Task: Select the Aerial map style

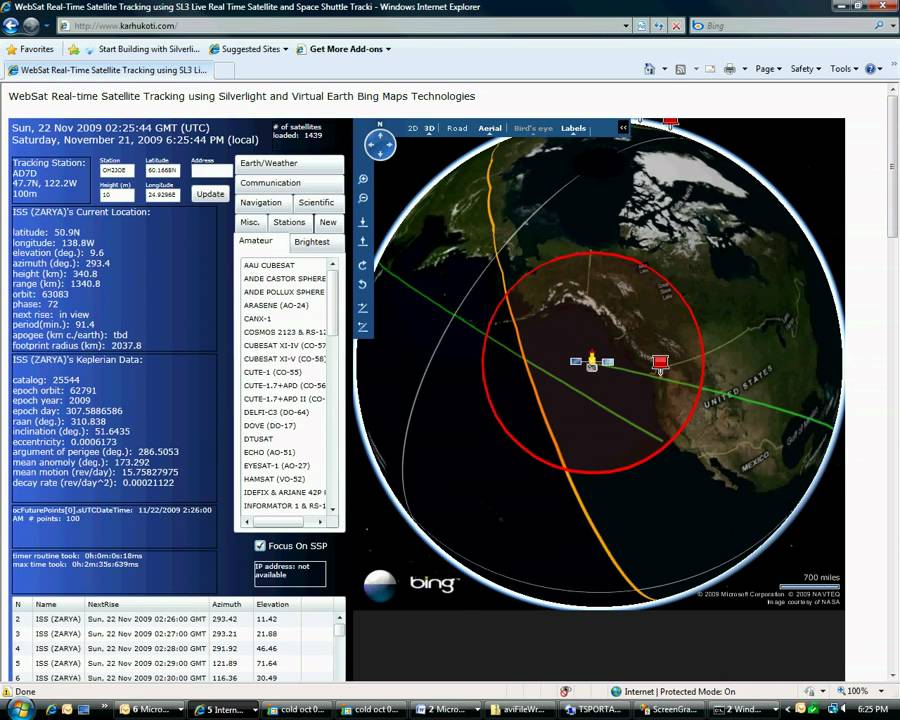Action: [490, 129]
